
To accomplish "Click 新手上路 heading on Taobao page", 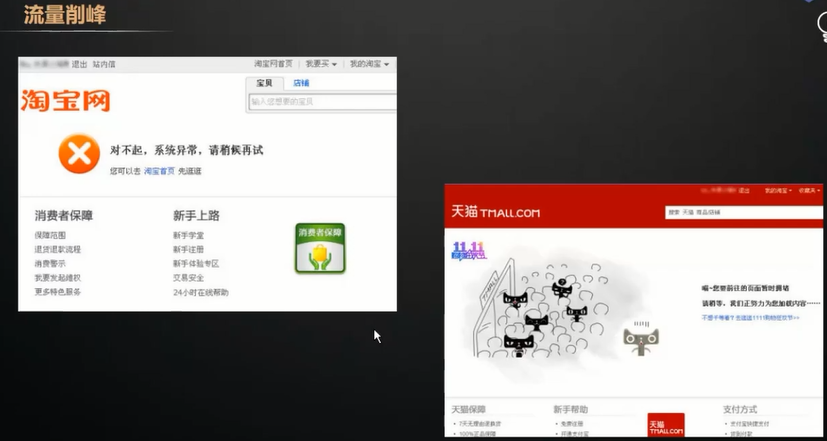I will (x=196, y=216).
